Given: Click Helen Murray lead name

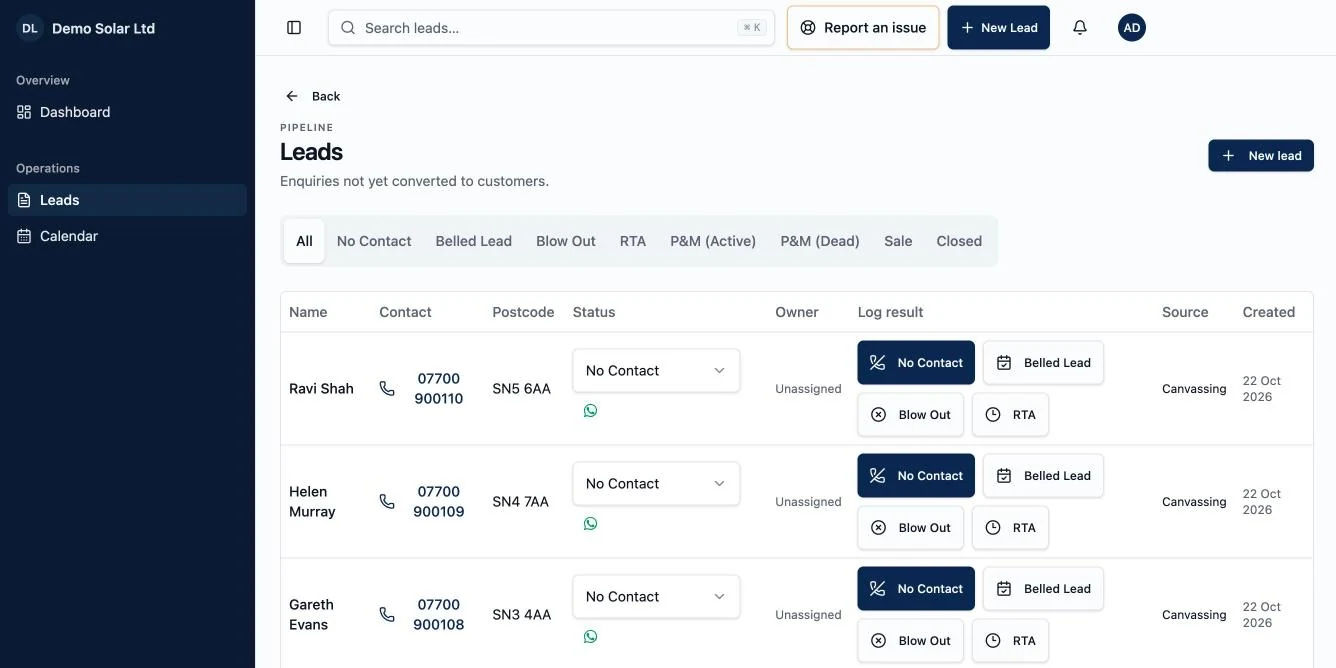Looking at the screenshot, I should 312,501.
